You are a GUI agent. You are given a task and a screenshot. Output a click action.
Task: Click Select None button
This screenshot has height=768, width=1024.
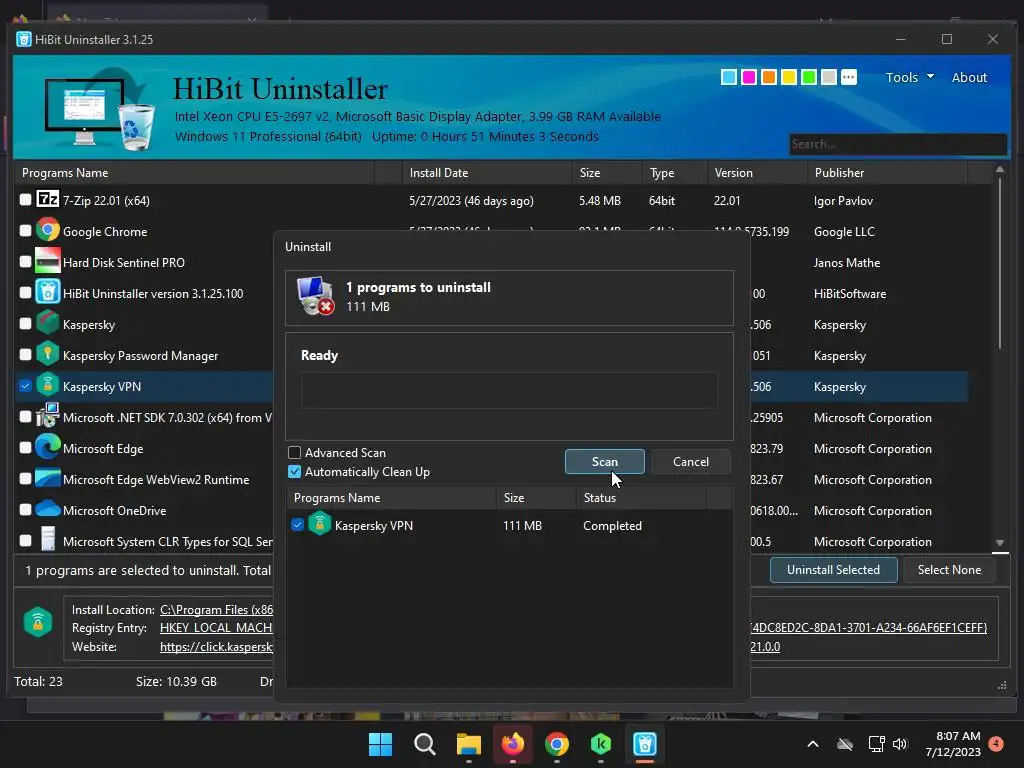tap(949, 569)
